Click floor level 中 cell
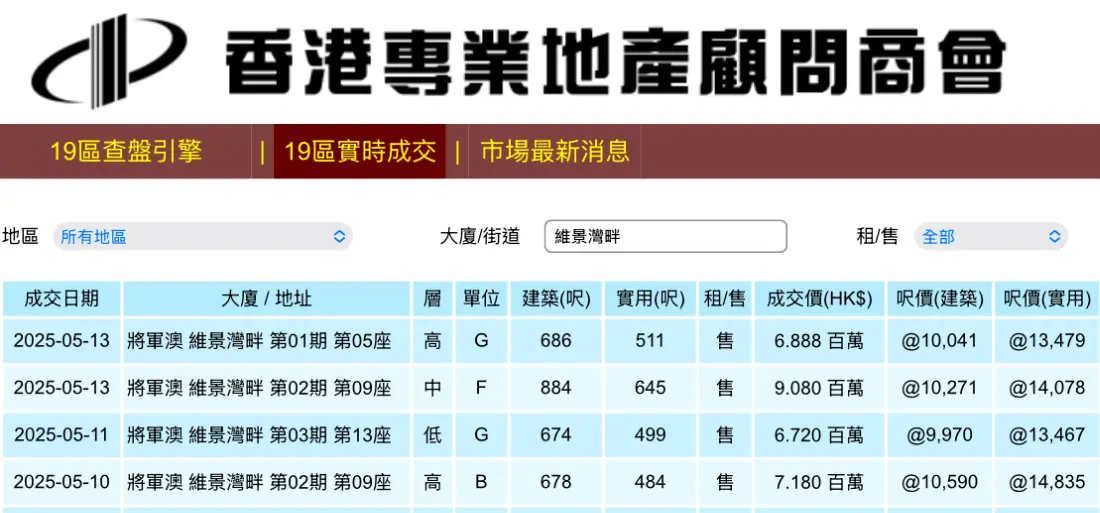The image size is (1100, 513). (x=433, y=388)
